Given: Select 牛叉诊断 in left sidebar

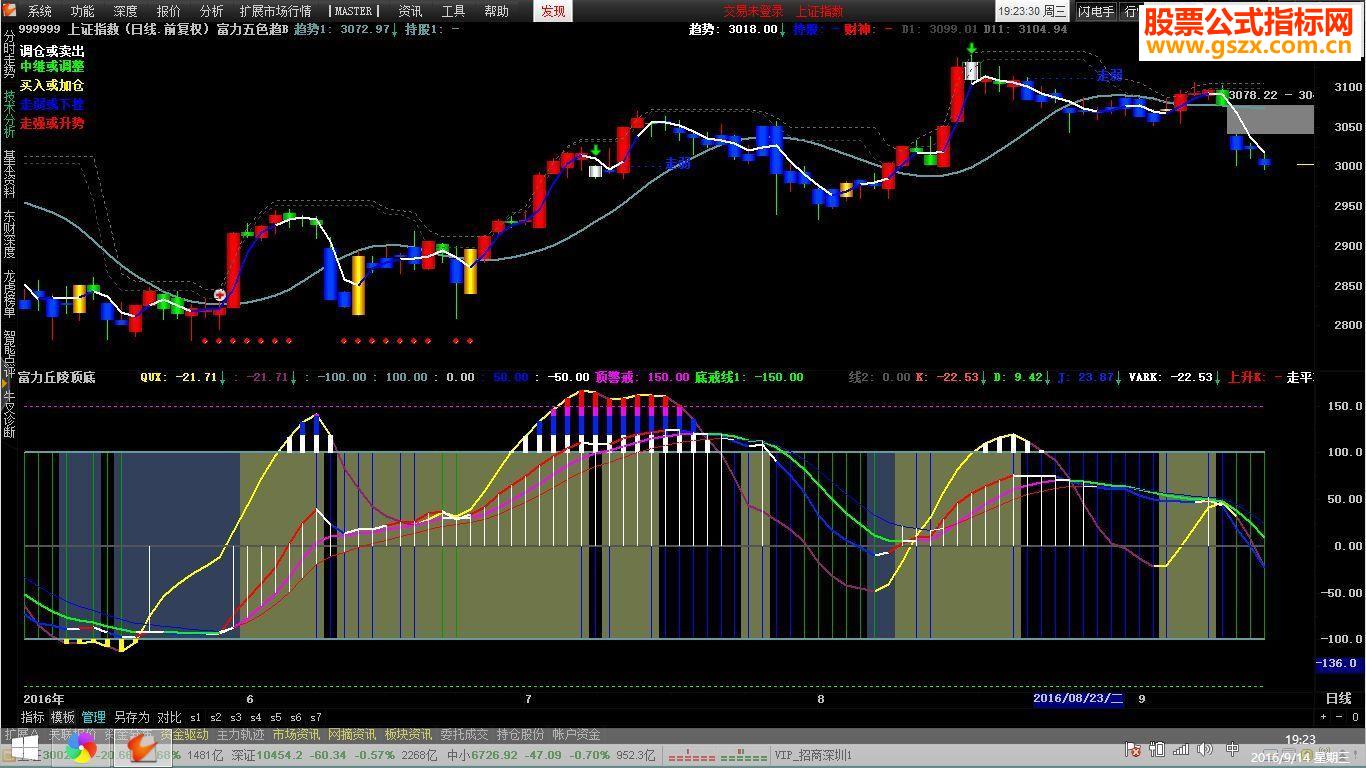Looking at the screenshot, I should point(9,413).
